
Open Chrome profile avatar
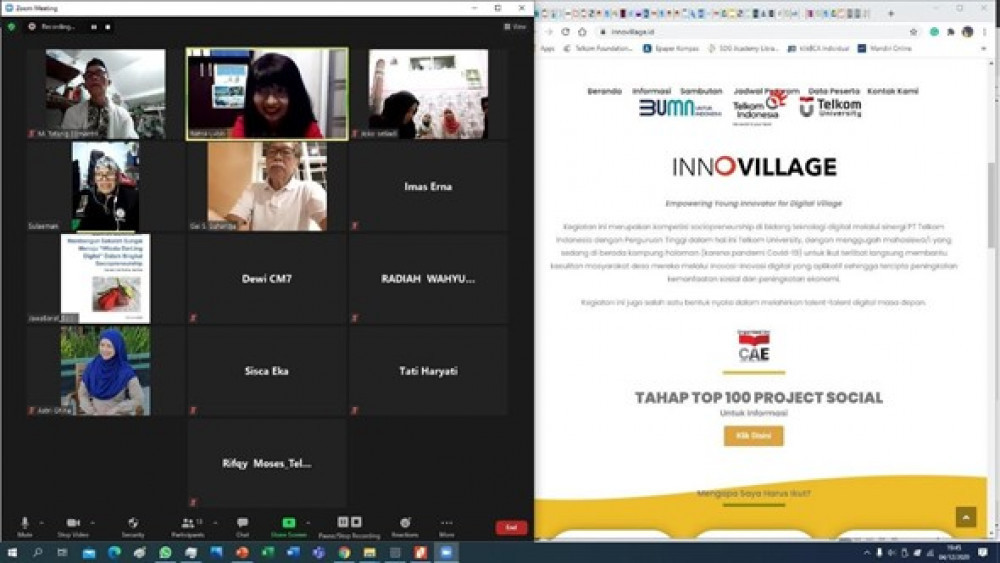(967, 31)
